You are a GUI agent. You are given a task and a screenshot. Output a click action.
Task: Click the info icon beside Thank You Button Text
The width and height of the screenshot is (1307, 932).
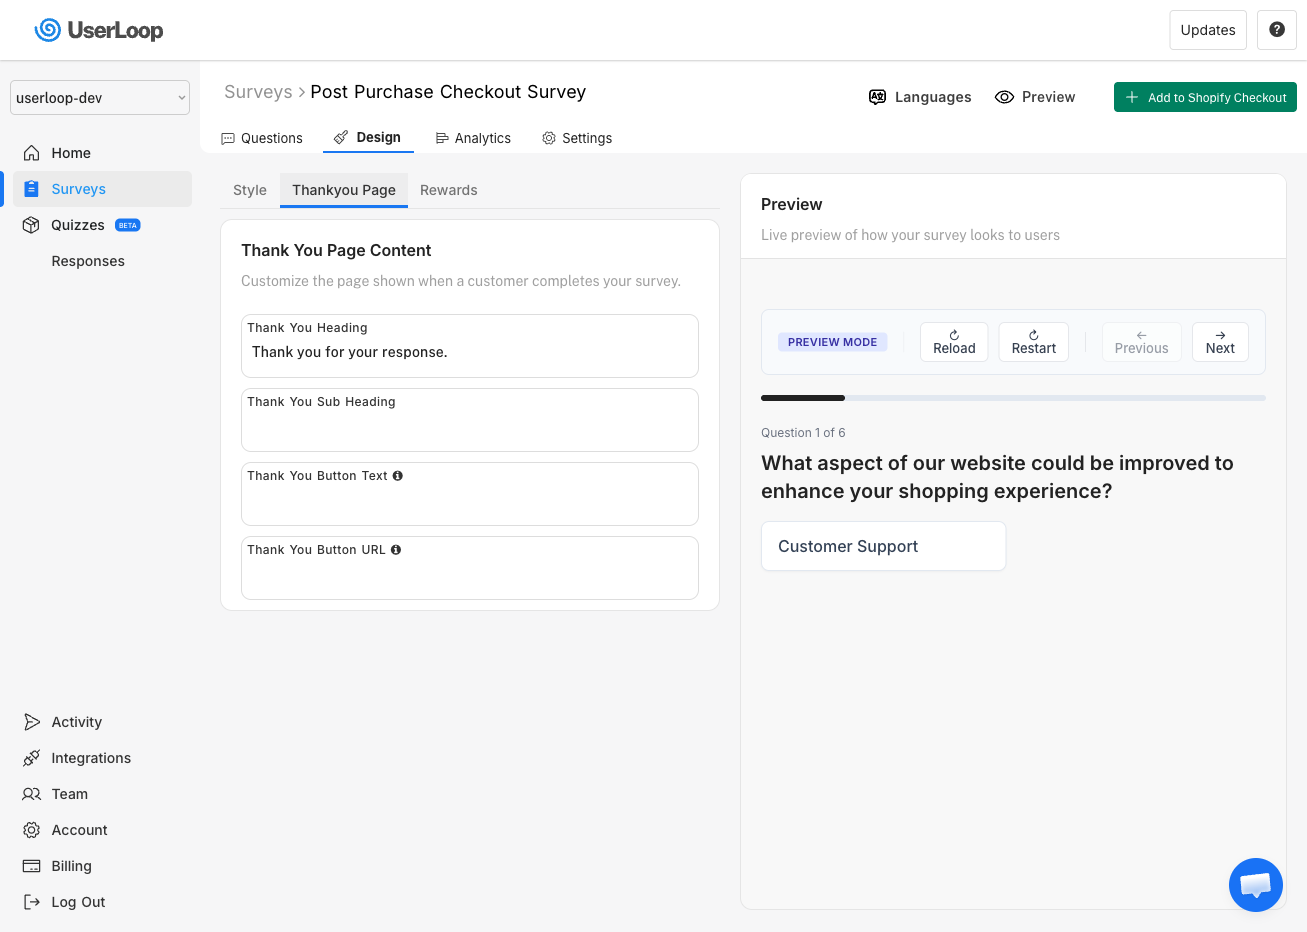[398, 476]
